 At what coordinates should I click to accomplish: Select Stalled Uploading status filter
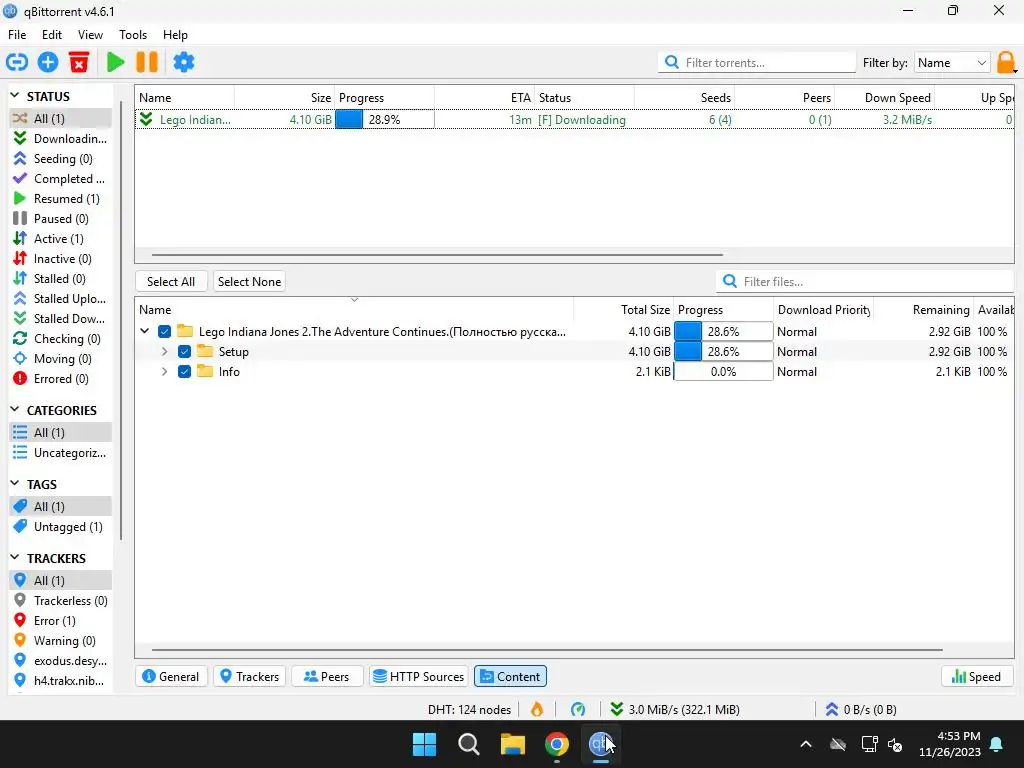(60, 299)
